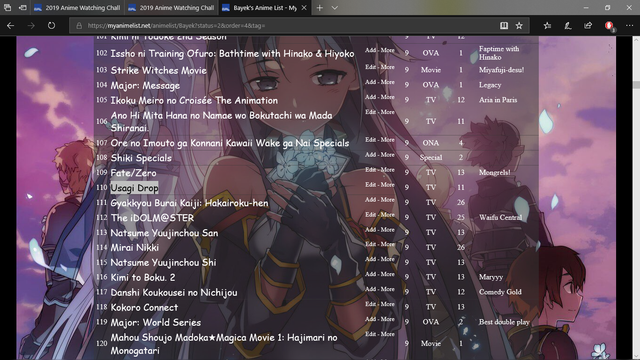
Task: Open Settings and more ellipsis menu
Action: tap(630, 26)
